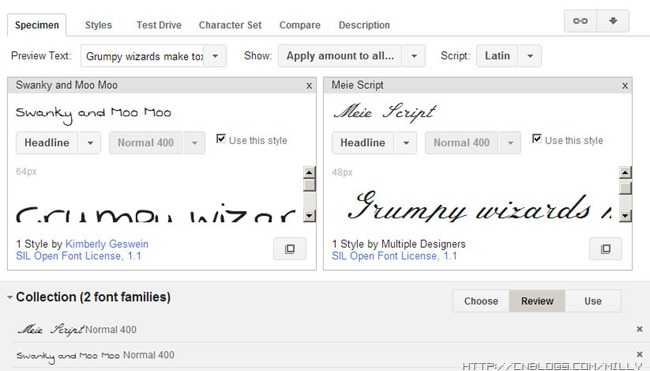Image resolution: width=650 pixels, height=371 pixels.
Task: Open the Description tab
Action: click(364, 25)
